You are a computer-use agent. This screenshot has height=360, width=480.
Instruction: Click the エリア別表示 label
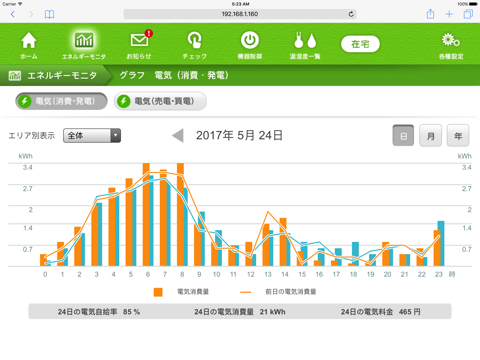coord(32,135)
